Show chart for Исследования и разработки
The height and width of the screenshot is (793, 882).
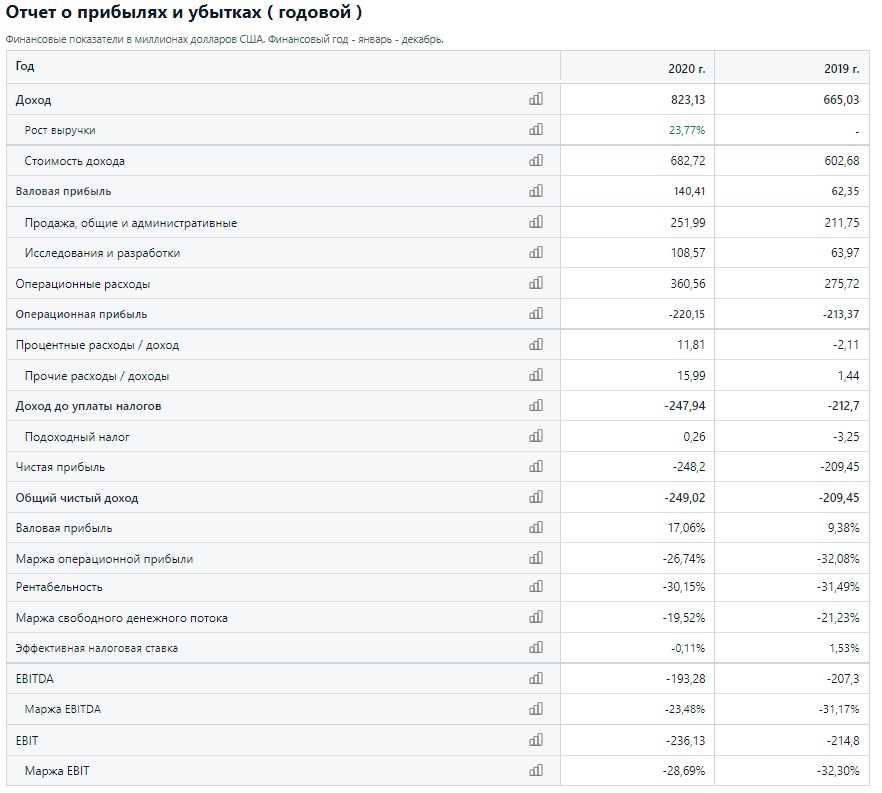point(536,253)
